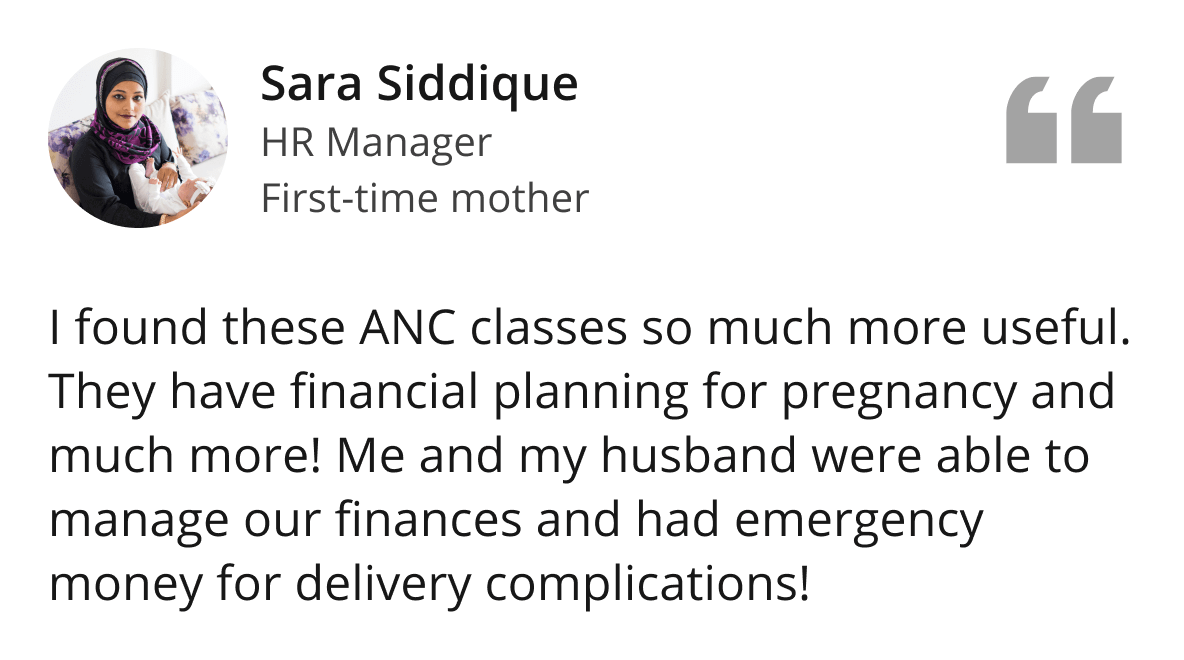Screen dimensions: 1184x660
Task: Click the word mother in the subtitle
Action: pos(520,199)
